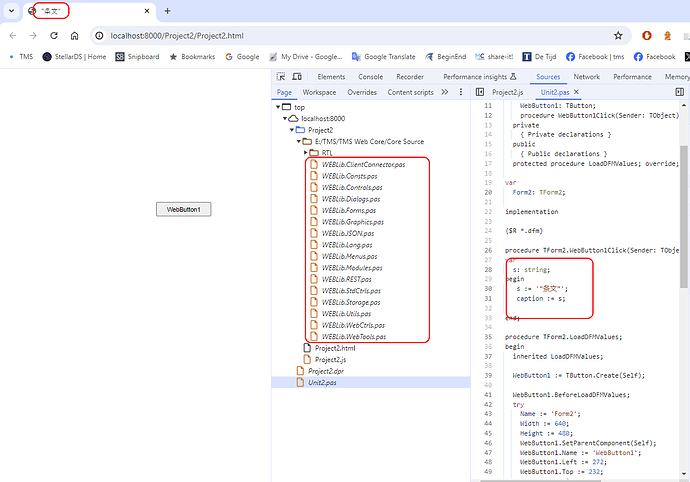Open Content scripts navigator tab
Image resolution: width=690 pixels, height=482 pixels.
pos(410,92)
